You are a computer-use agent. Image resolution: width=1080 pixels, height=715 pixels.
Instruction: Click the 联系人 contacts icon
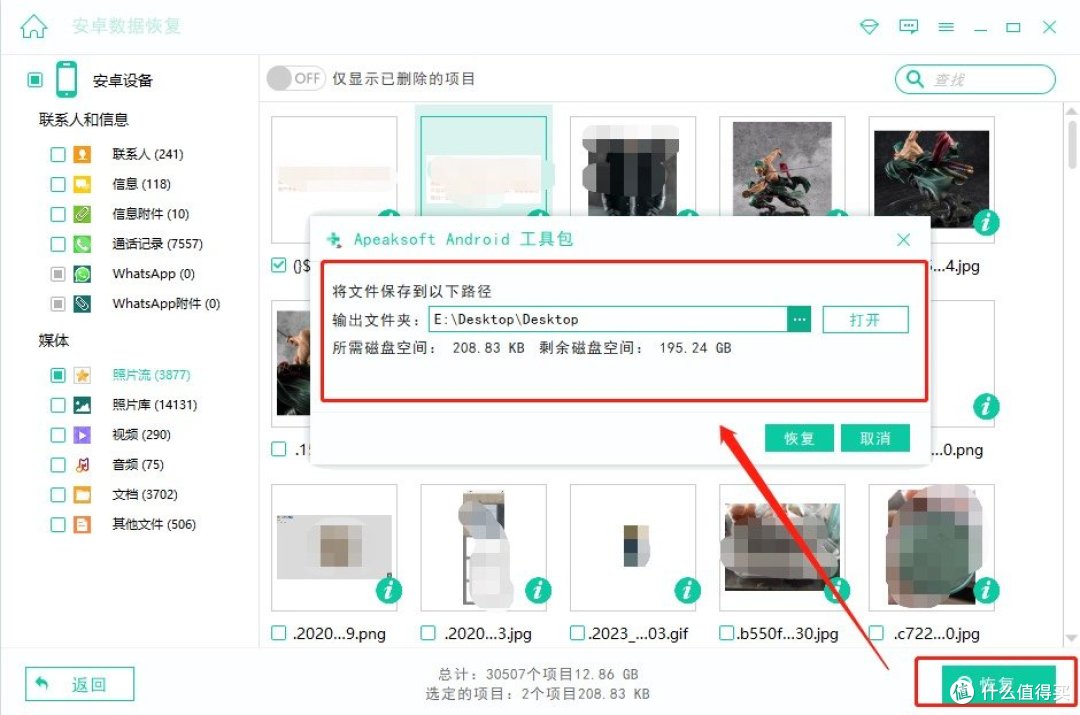(82, 154)
